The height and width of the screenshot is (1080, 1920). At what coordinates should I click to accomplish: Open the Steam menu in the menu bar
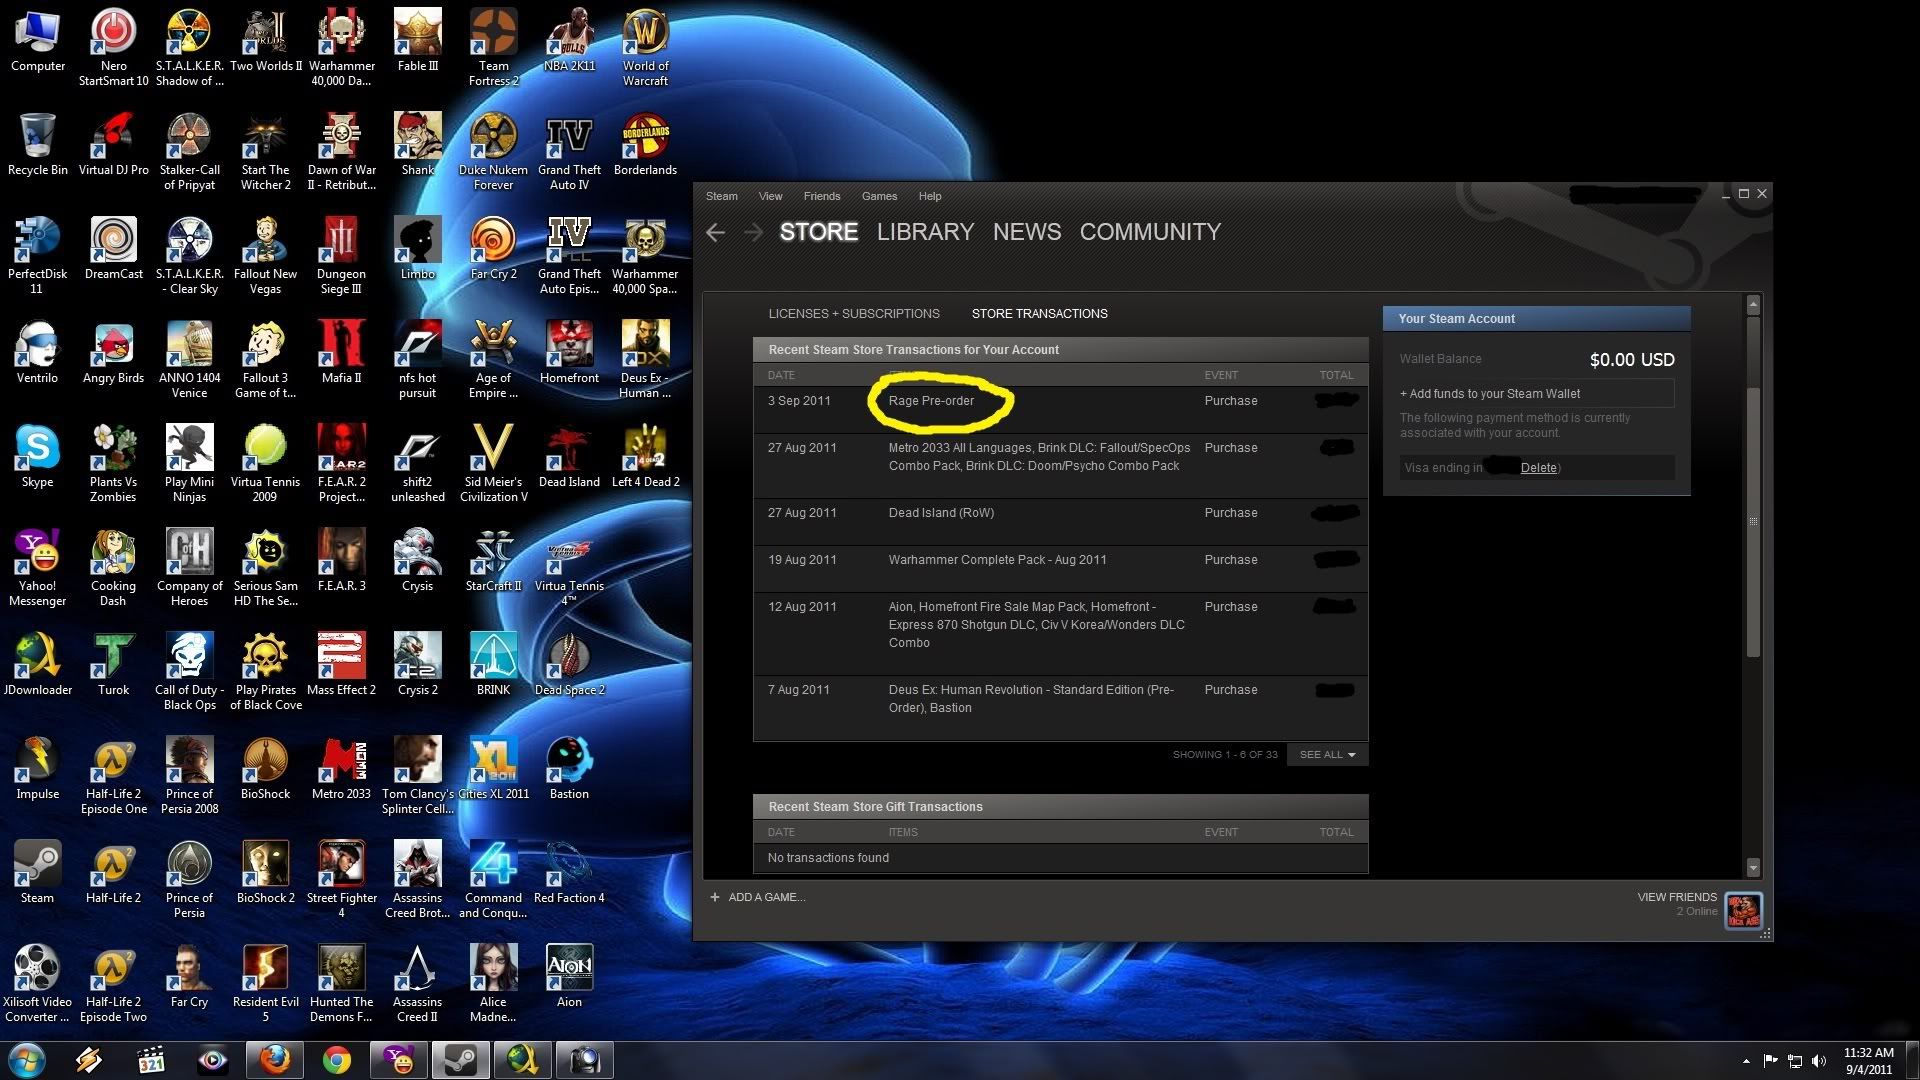pos(721,196)
